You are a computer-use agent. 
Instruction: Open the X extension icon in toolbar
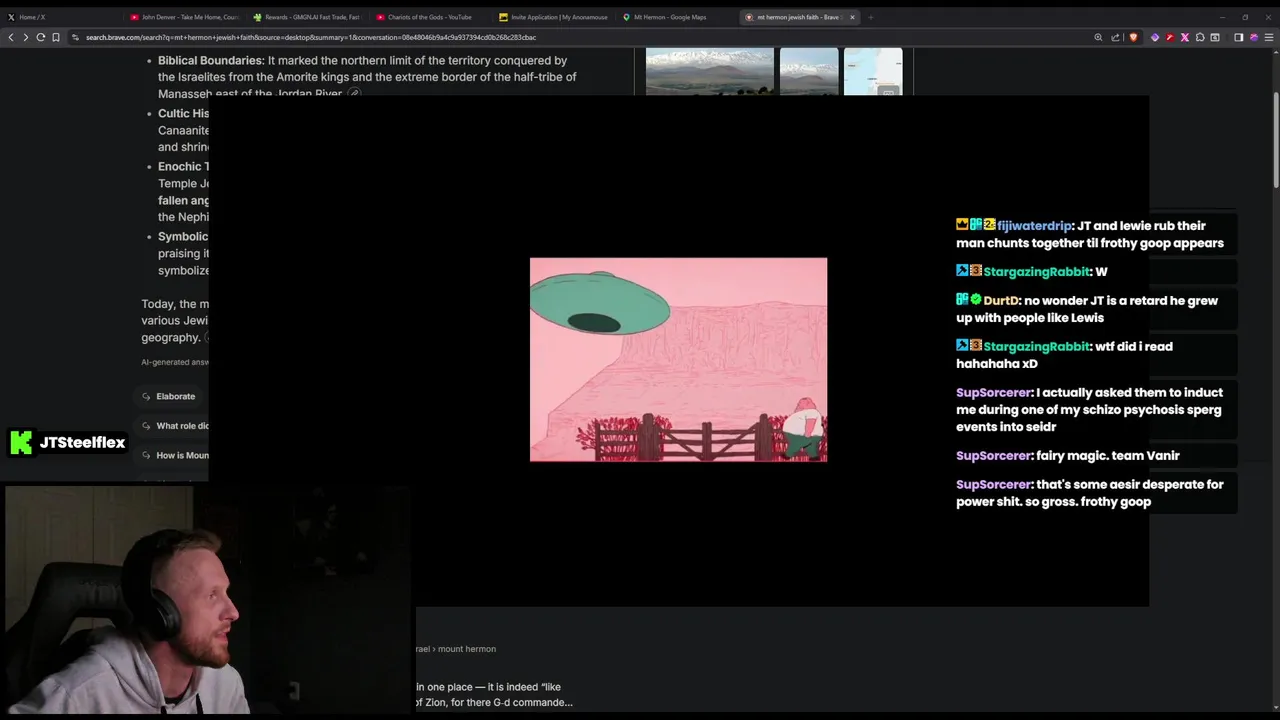click(x=1185, y=37)
